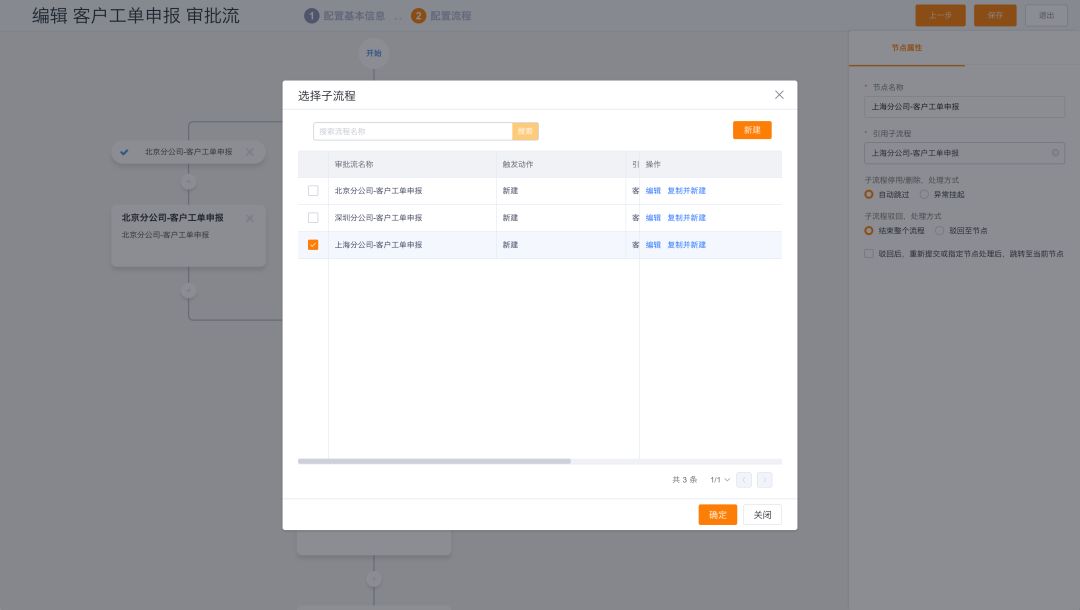Click the 退出 button in top bar
Screen dimensions: 1080x610
1046,15
